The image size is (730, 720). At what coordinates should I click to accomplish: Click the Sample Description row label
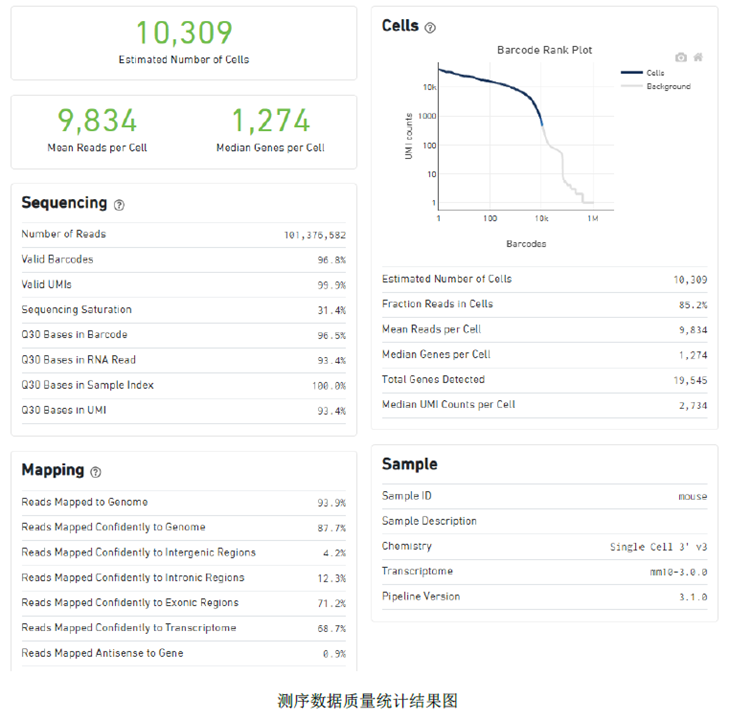point(429,521)
